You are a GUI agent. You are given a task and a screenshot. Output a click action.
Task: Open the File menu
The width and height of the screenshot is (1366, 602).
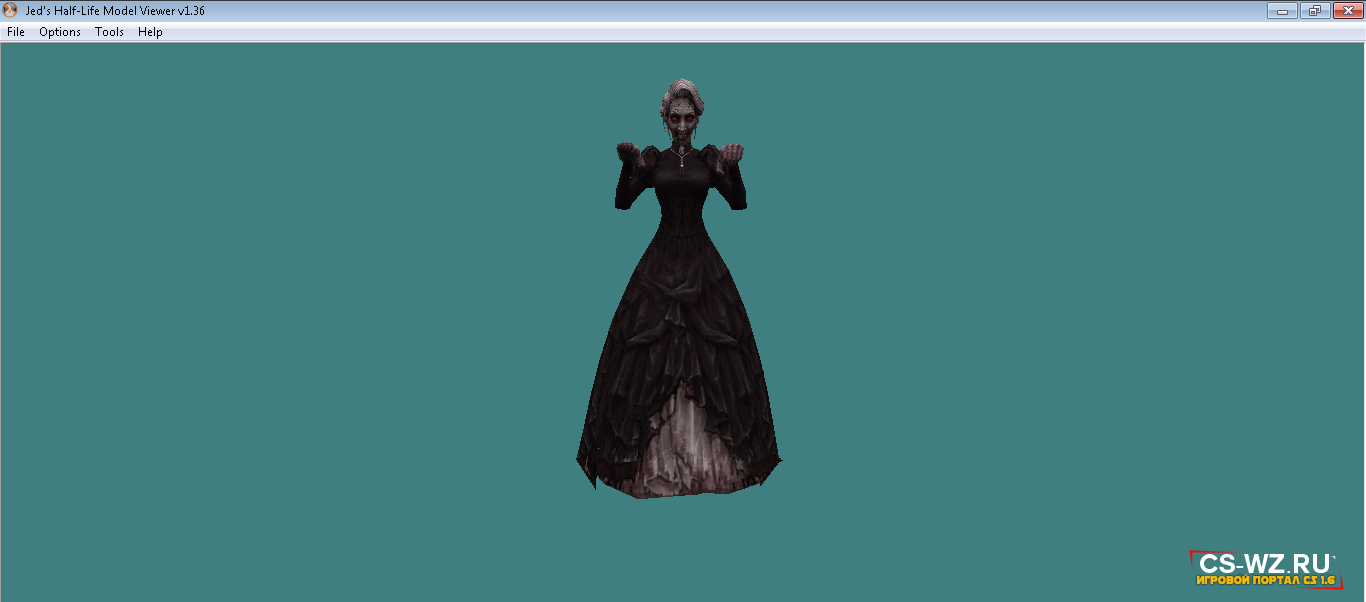[15, 32]
